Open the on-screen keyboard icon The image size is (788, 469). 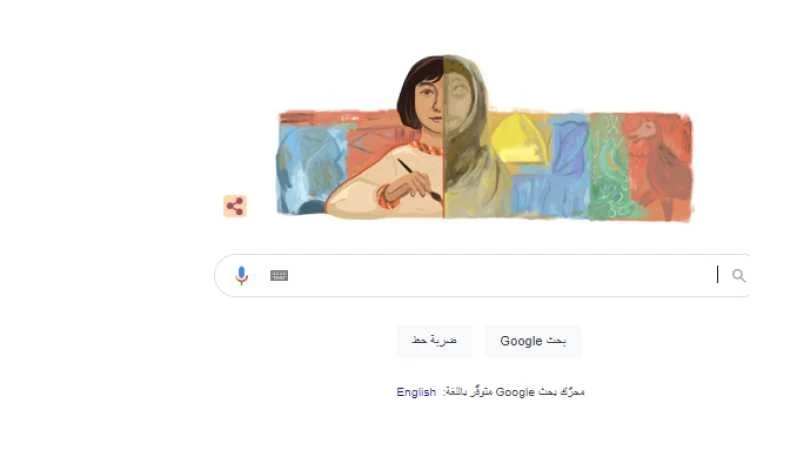coord(279,275)
